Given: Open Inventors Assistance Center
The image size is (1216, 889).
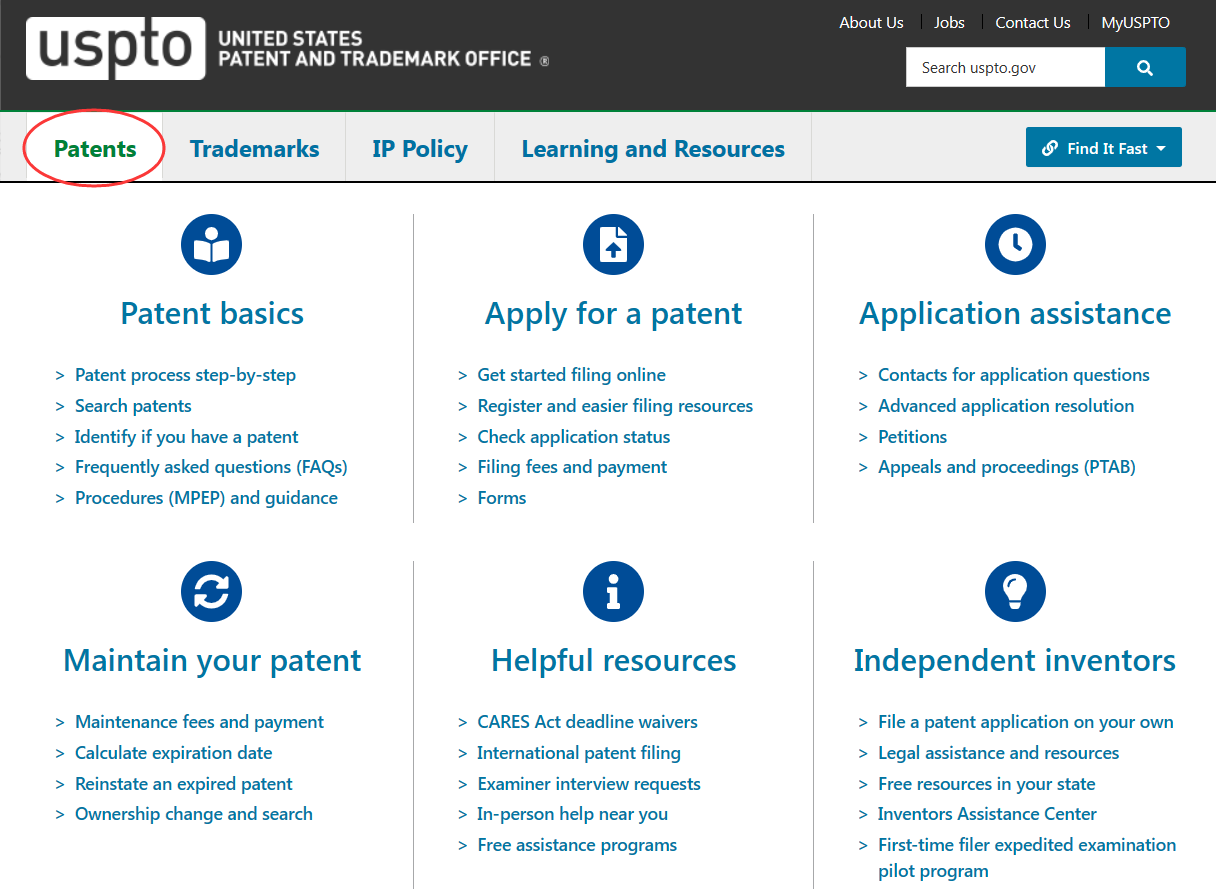Looking at the screenshot, I should click(x=987, y=814).
